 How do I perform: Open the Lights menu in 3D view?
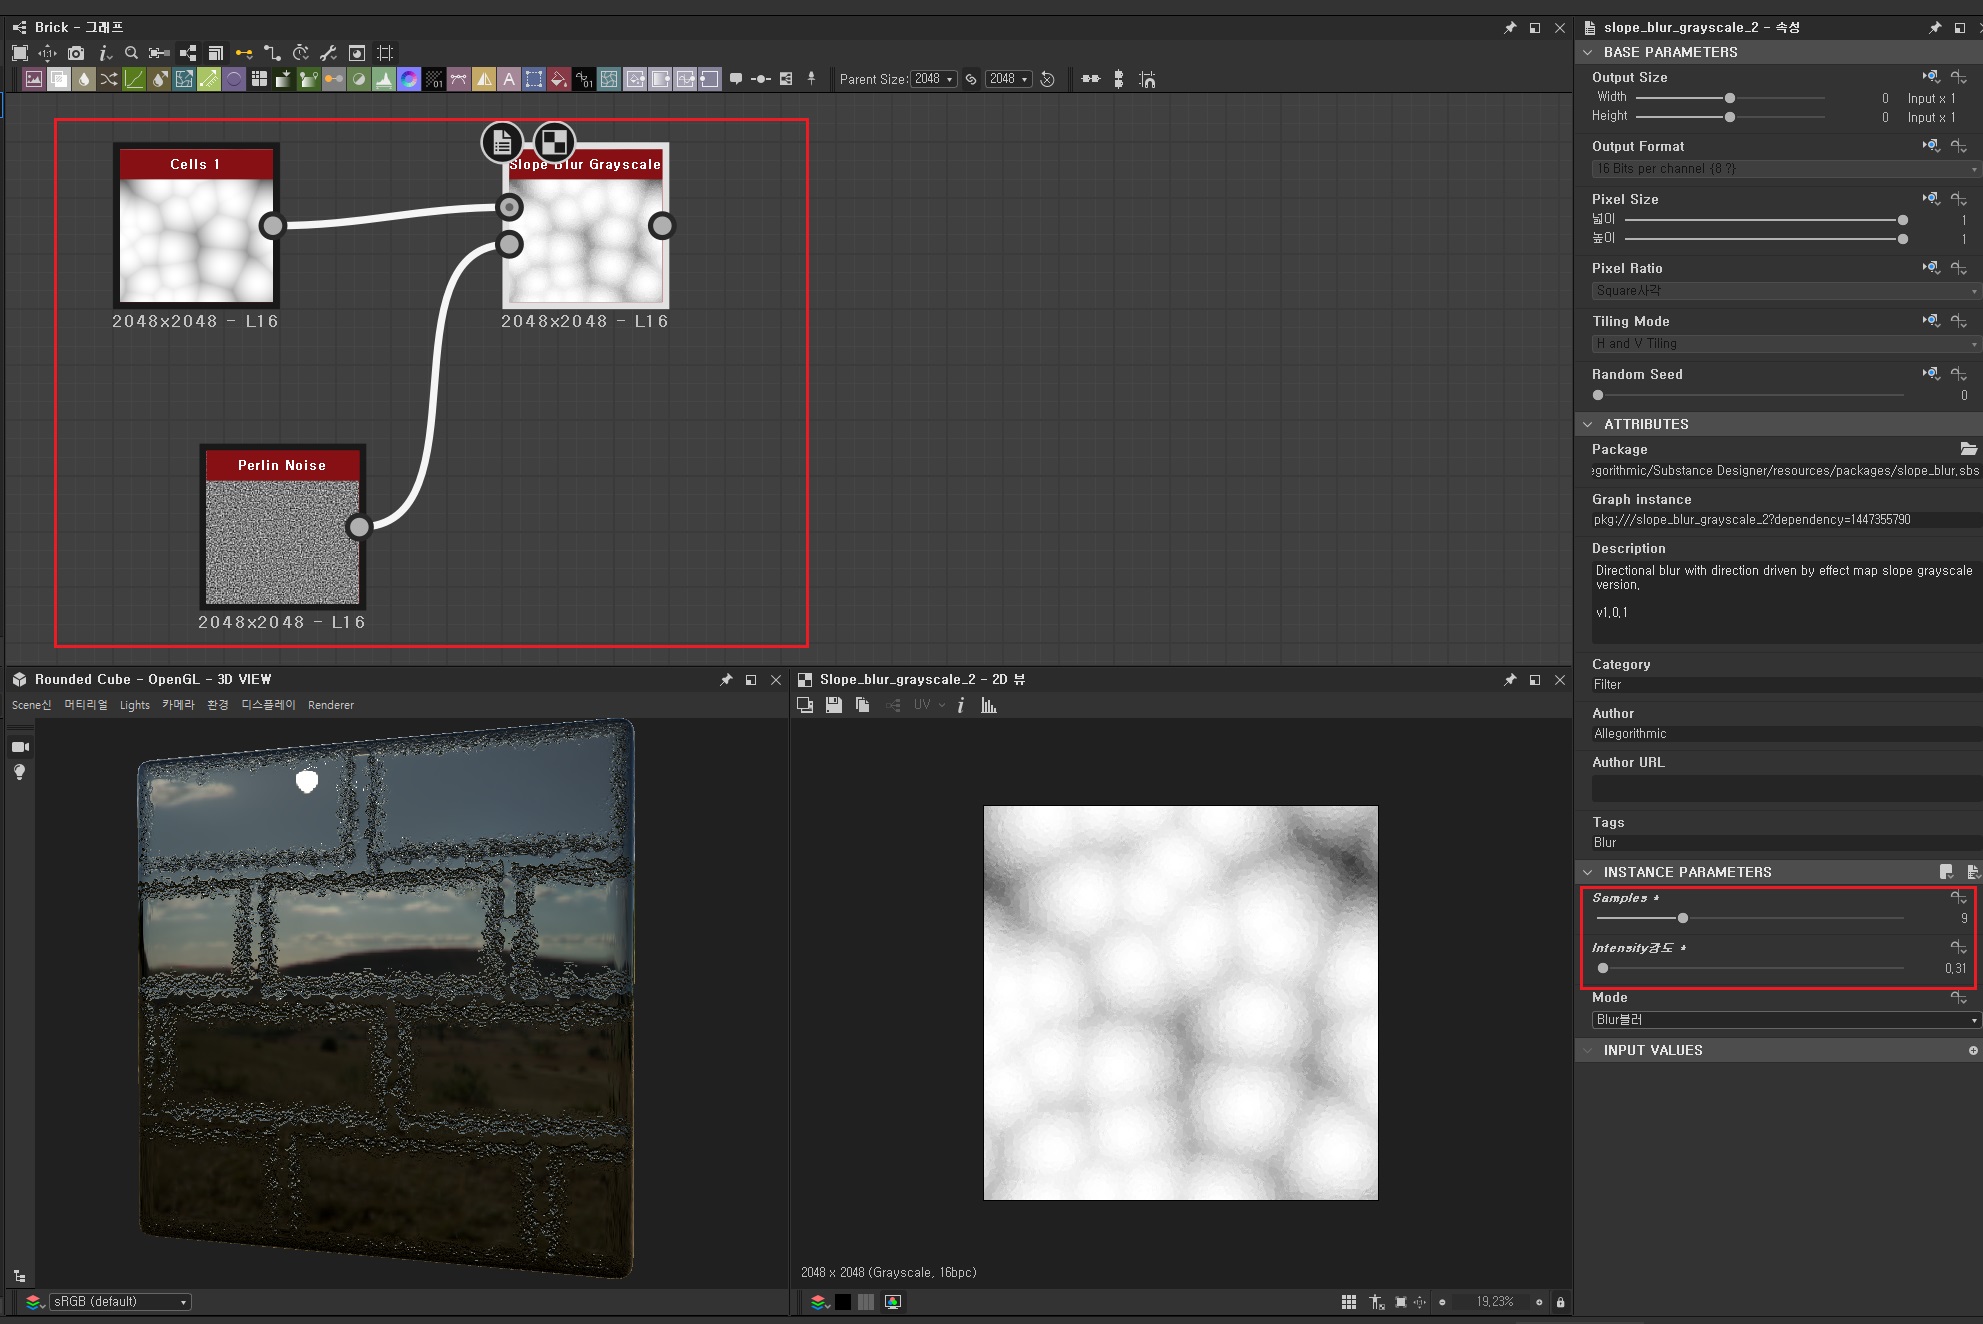(134, 705)
